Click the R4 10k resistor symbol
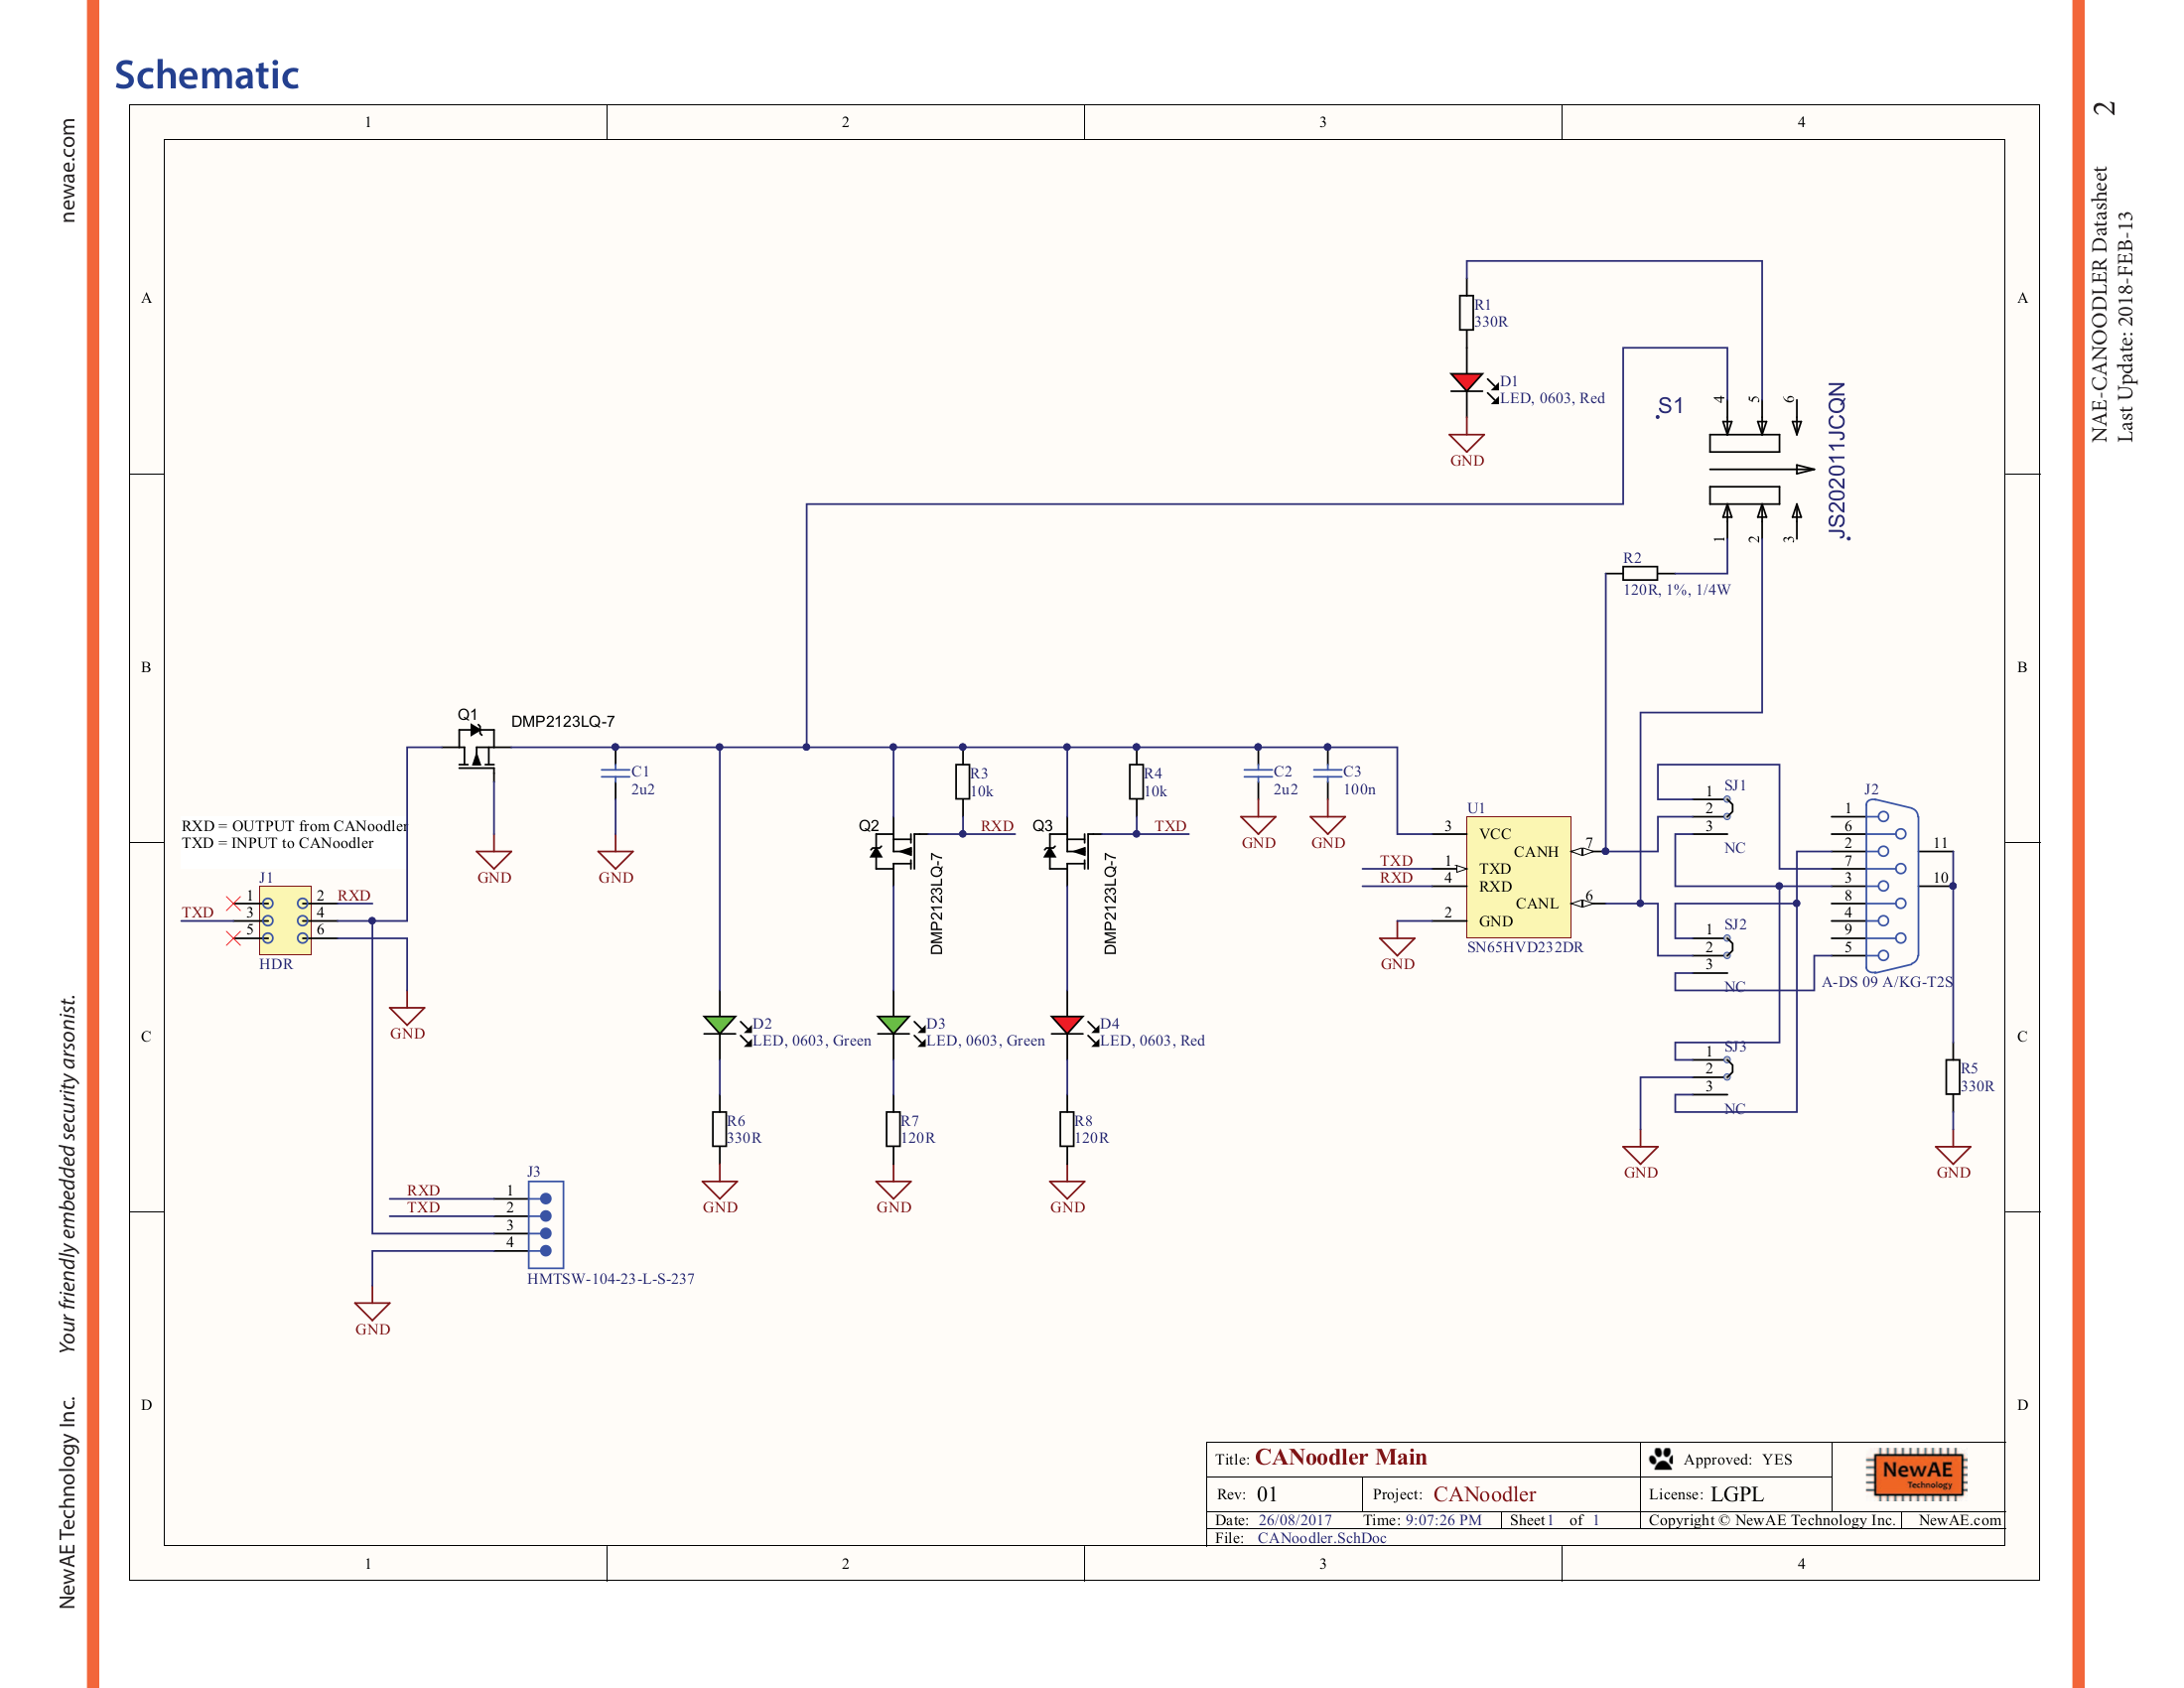The height and width of the screenshot is (1688, 2184). [1136, 782]
